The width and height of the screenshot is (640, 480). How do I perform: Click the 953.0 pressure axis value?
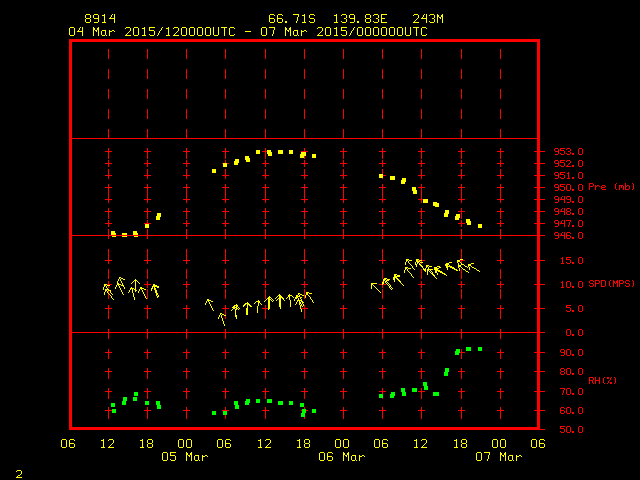[x=568, y=152]
